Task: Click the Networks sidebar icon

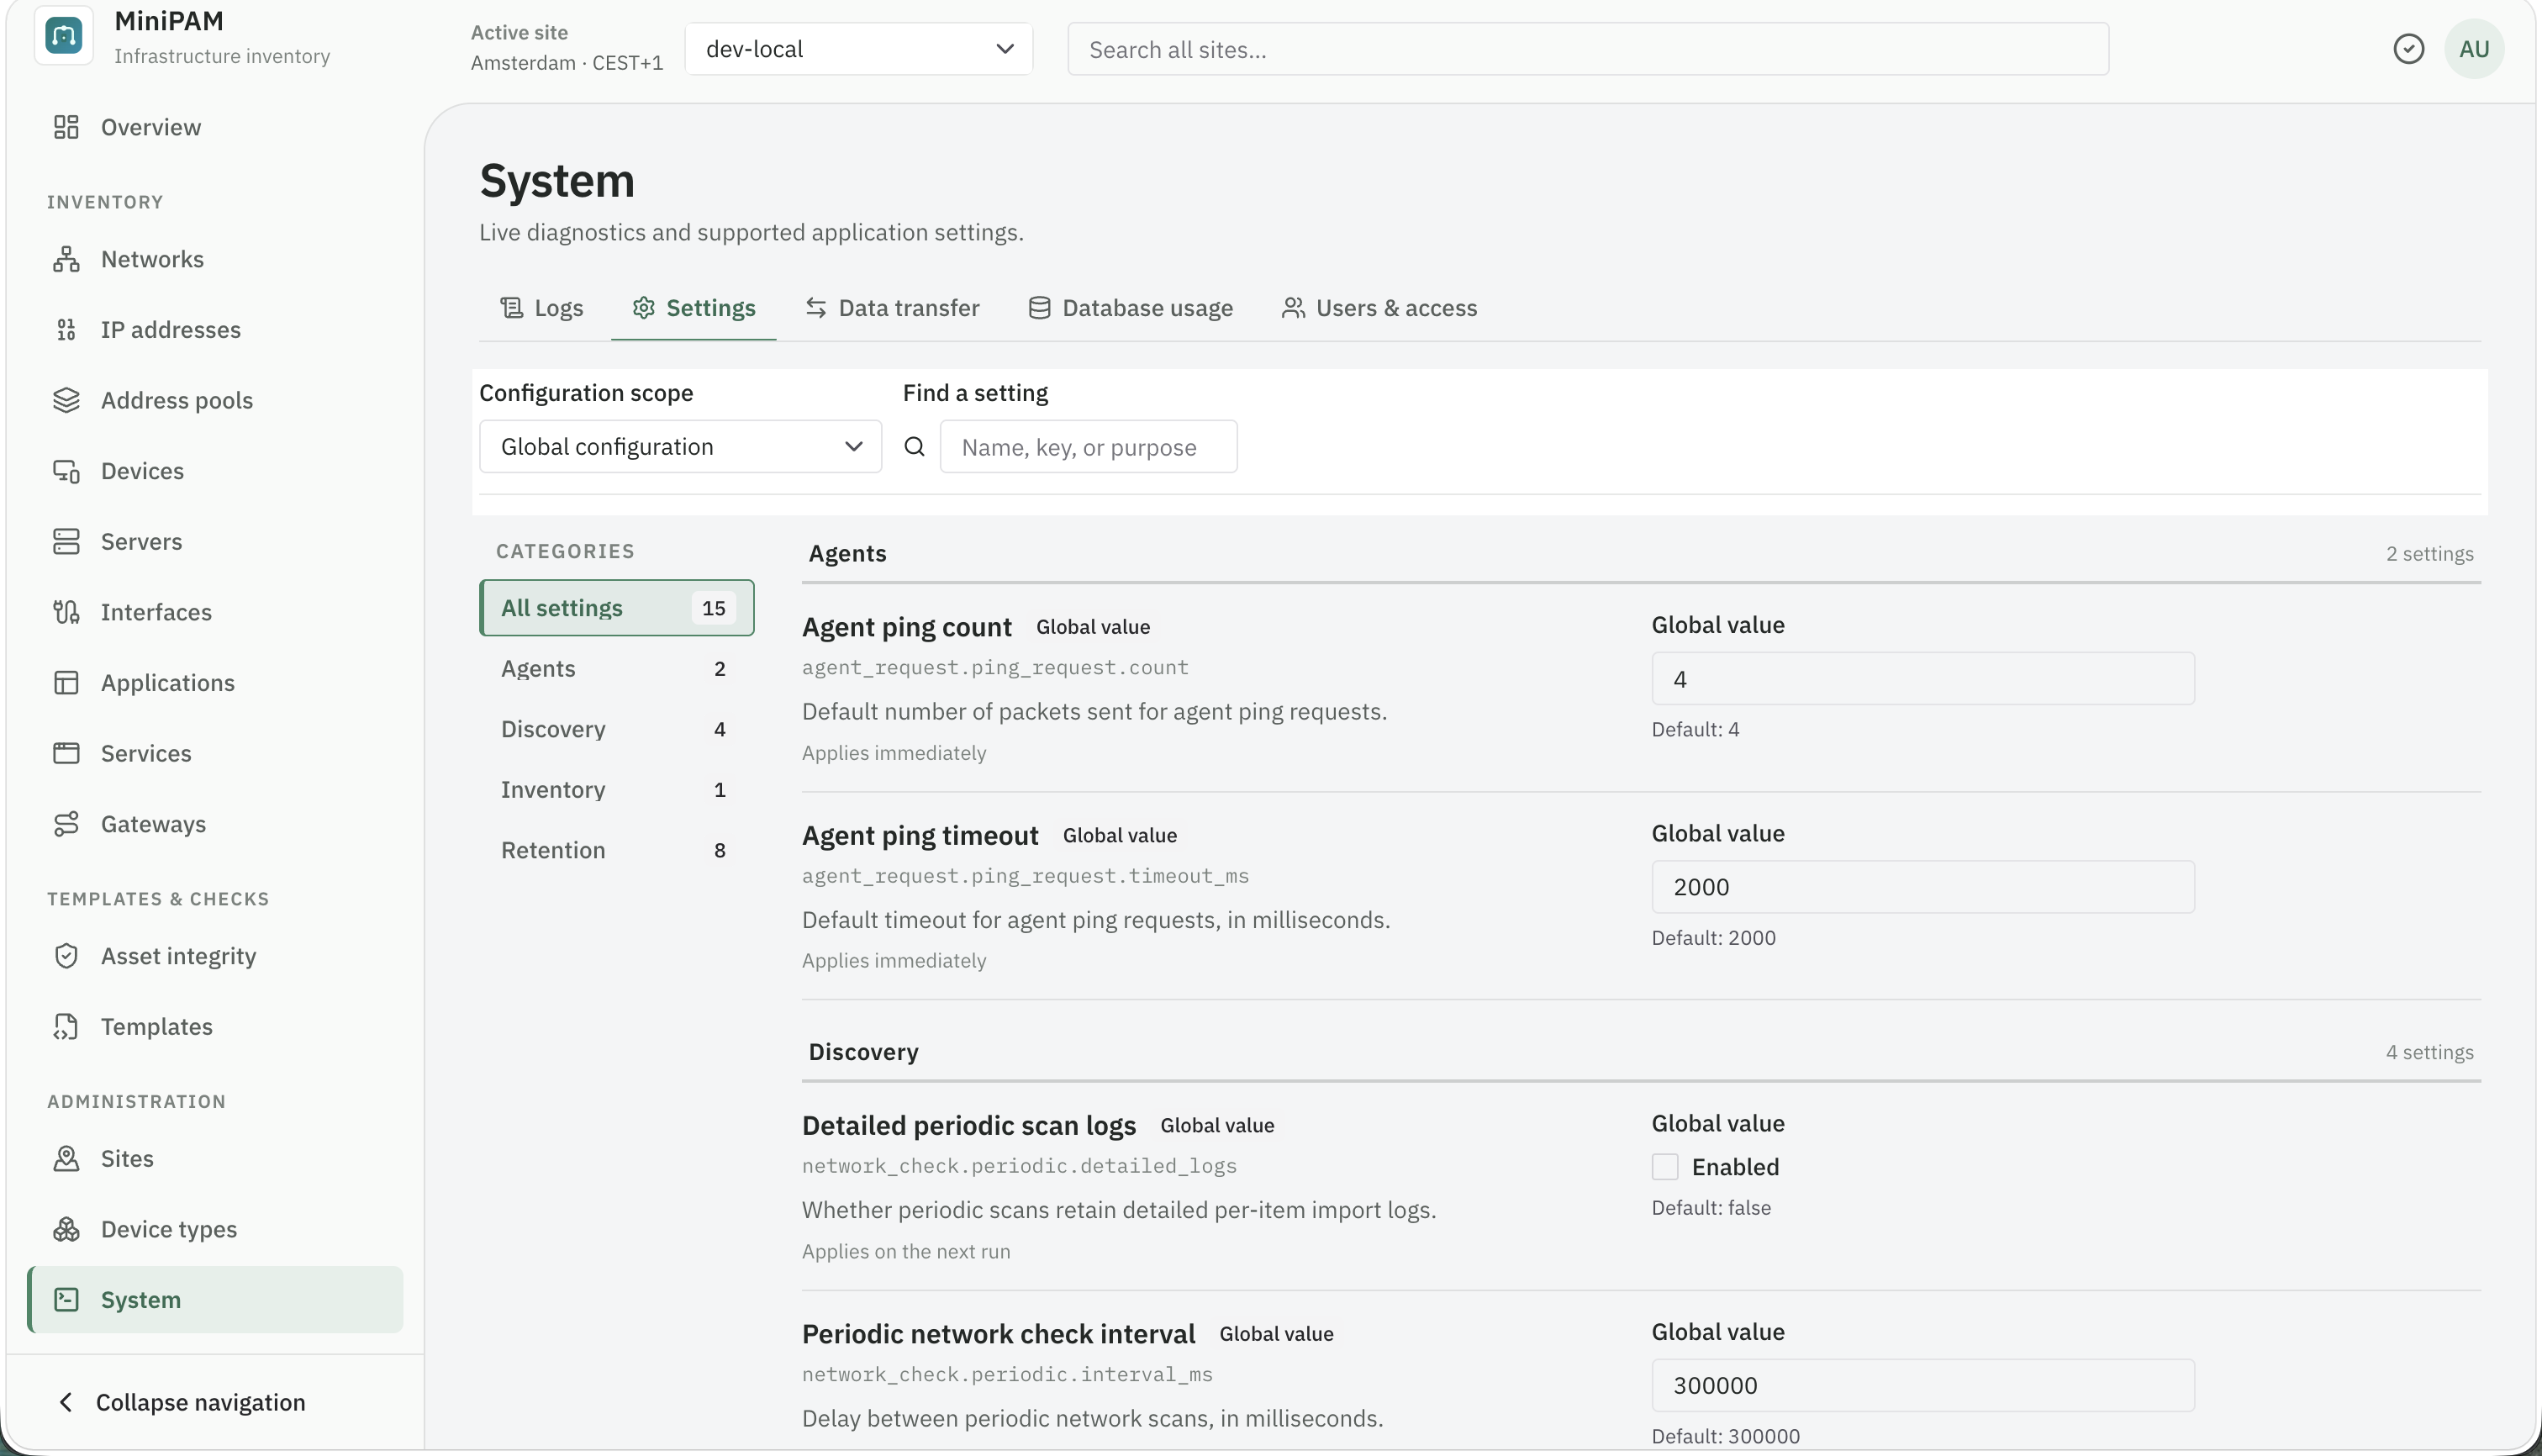Action: tap(66, 259)
